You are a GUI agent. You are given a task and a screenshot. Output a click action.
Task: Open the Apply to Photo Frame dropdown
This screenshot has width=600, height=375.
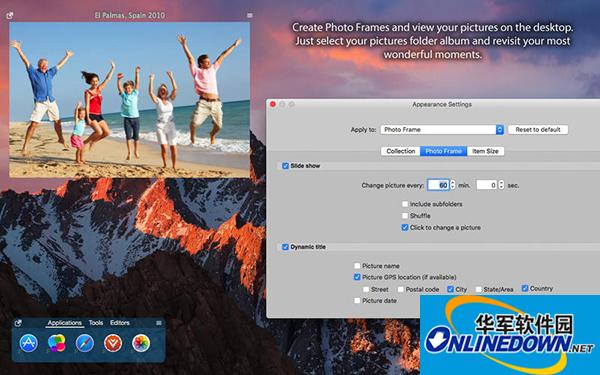(442, 130)
